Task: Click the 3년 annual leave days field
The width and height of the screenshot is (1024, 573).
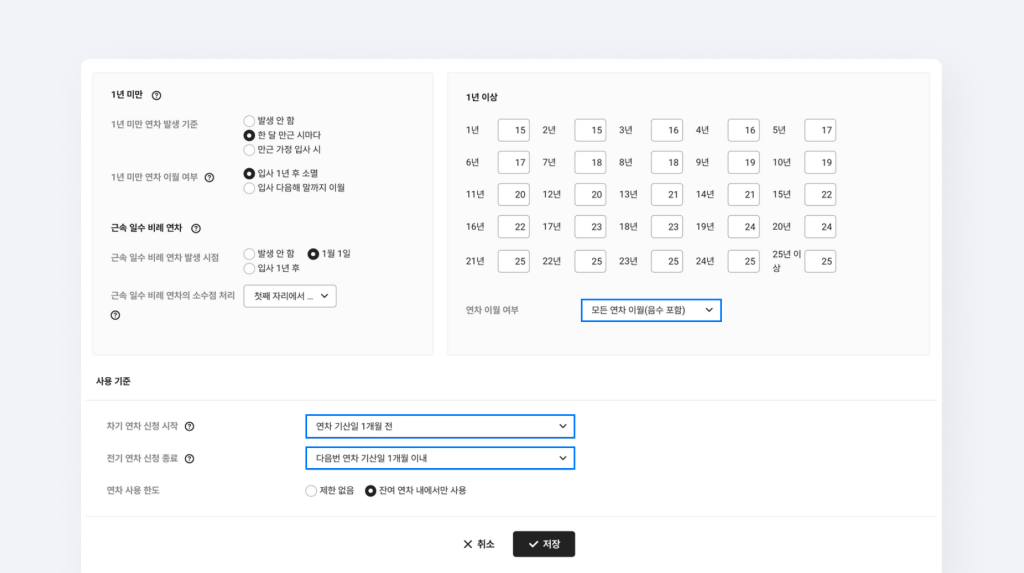Action: pos(667,130)
